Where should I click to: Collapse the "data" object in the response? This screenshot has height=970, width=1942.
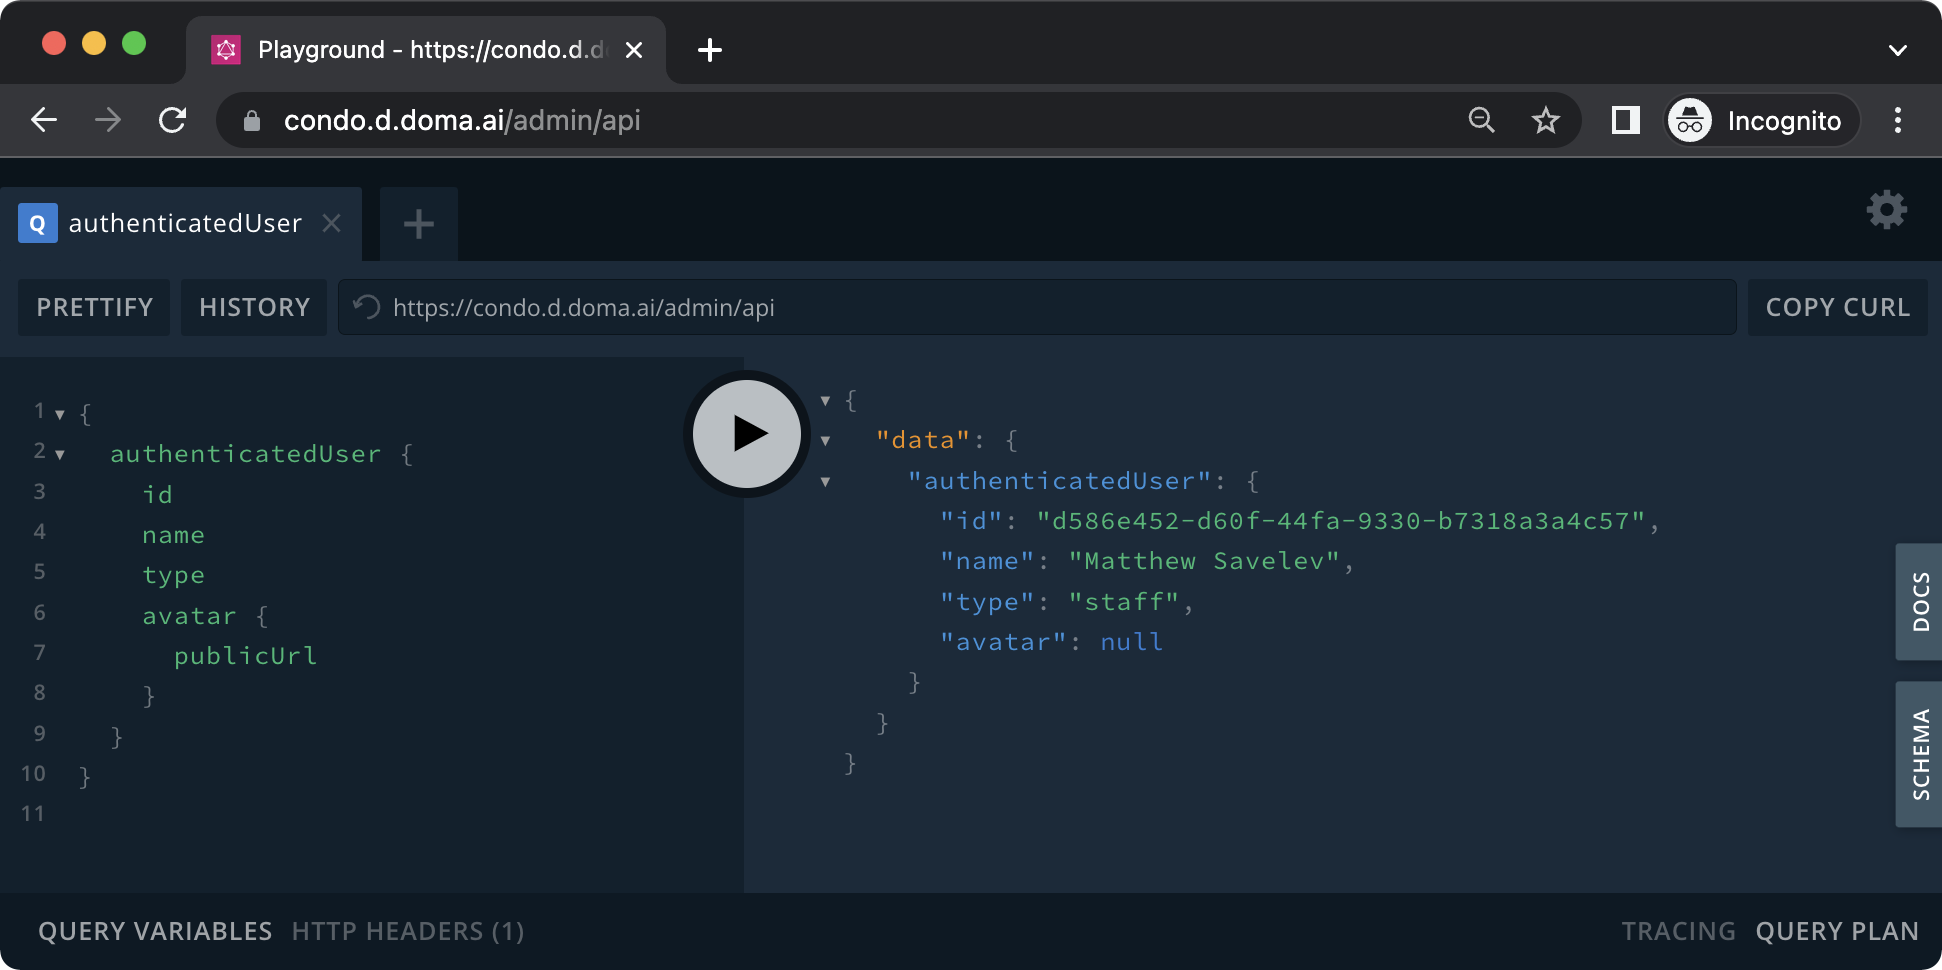[825, 441]
